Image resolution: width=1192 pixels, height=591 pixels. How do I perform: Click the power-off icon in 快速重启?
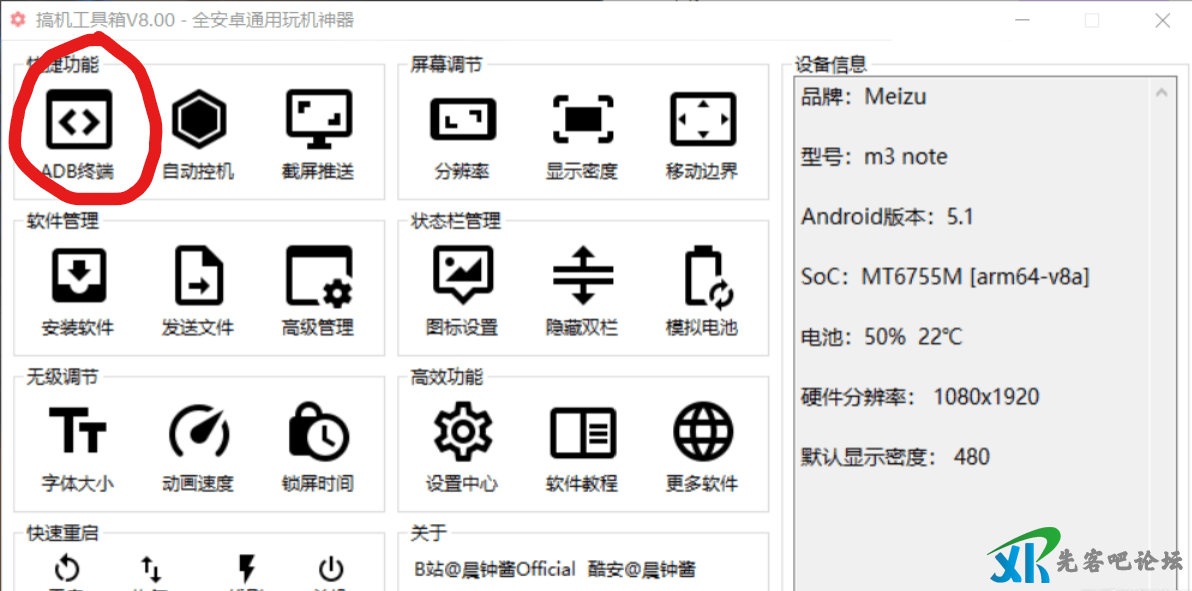pos(331,570)
